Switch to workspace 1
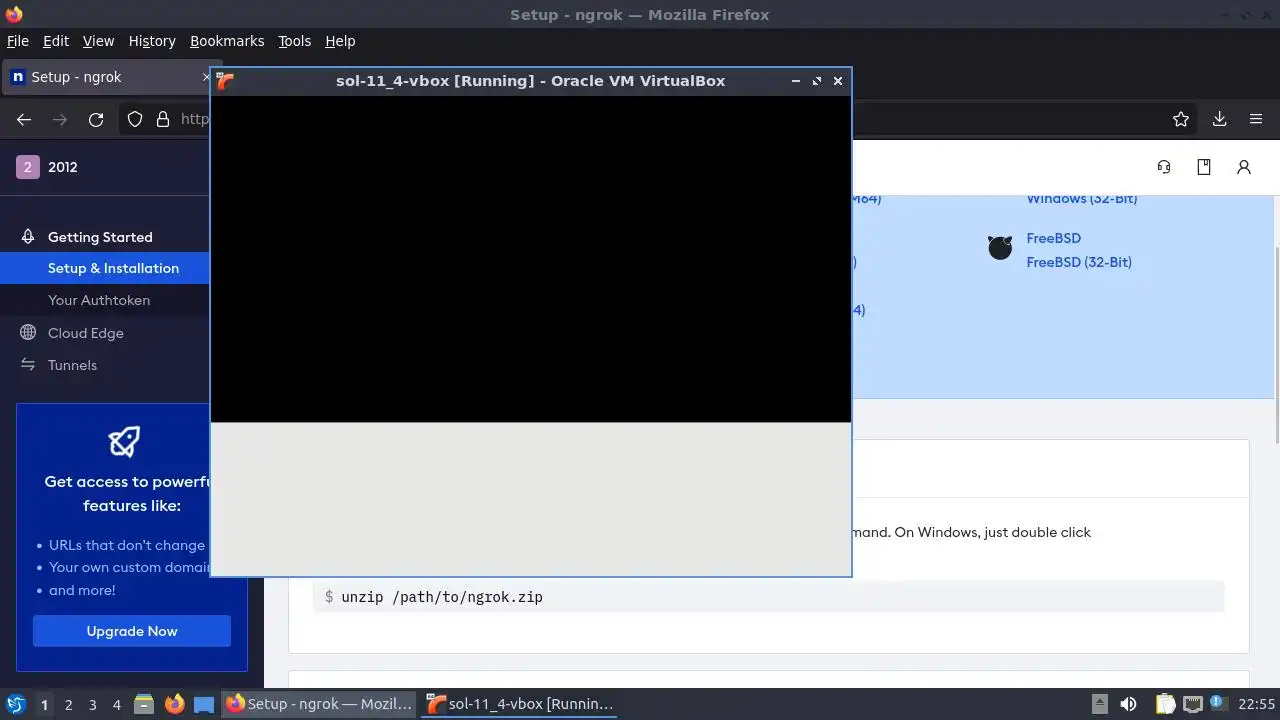The image size is (1280, 720). [x=44, y=705]
